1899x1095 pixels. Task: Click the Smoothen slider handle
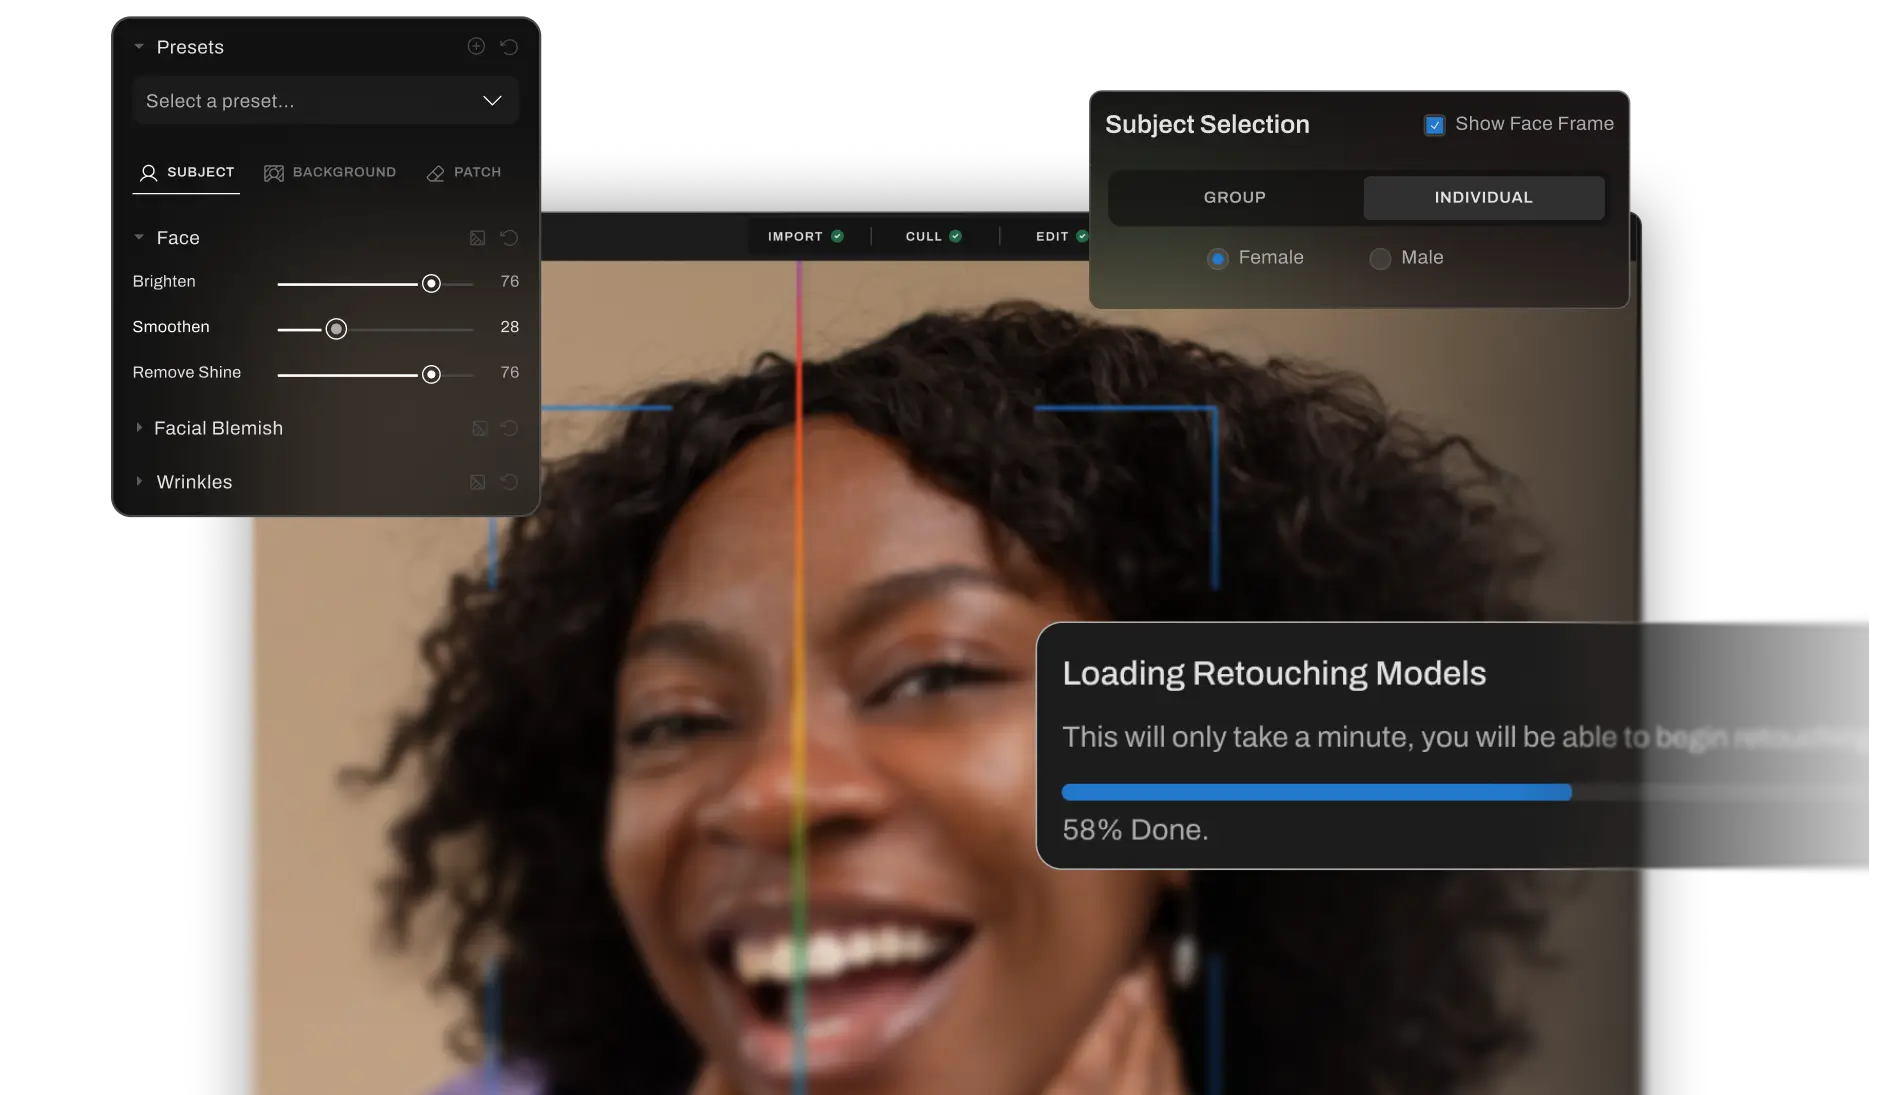click(336, 329)
